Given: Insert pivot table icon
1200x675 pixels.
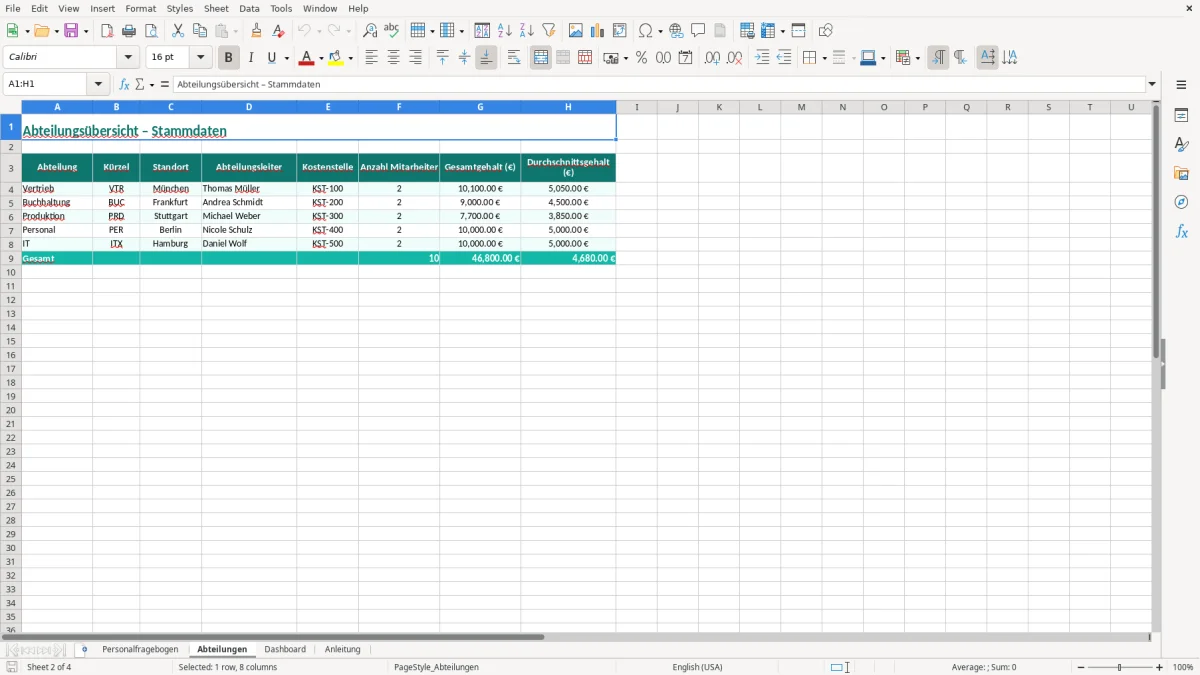Looking at the screenshot, I should coord(620,31).
